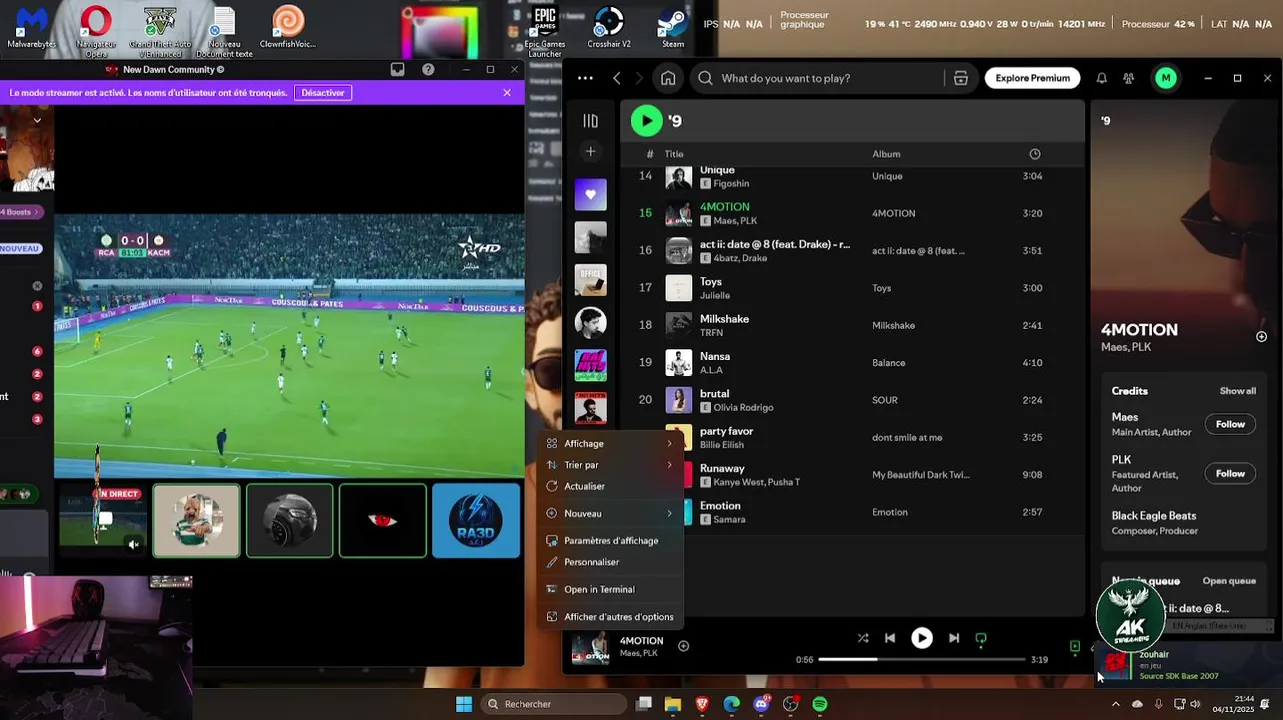1283x720 pixels.
Task: Choose Paramètres d'affichage in context menu
Action: pos(610,540)
